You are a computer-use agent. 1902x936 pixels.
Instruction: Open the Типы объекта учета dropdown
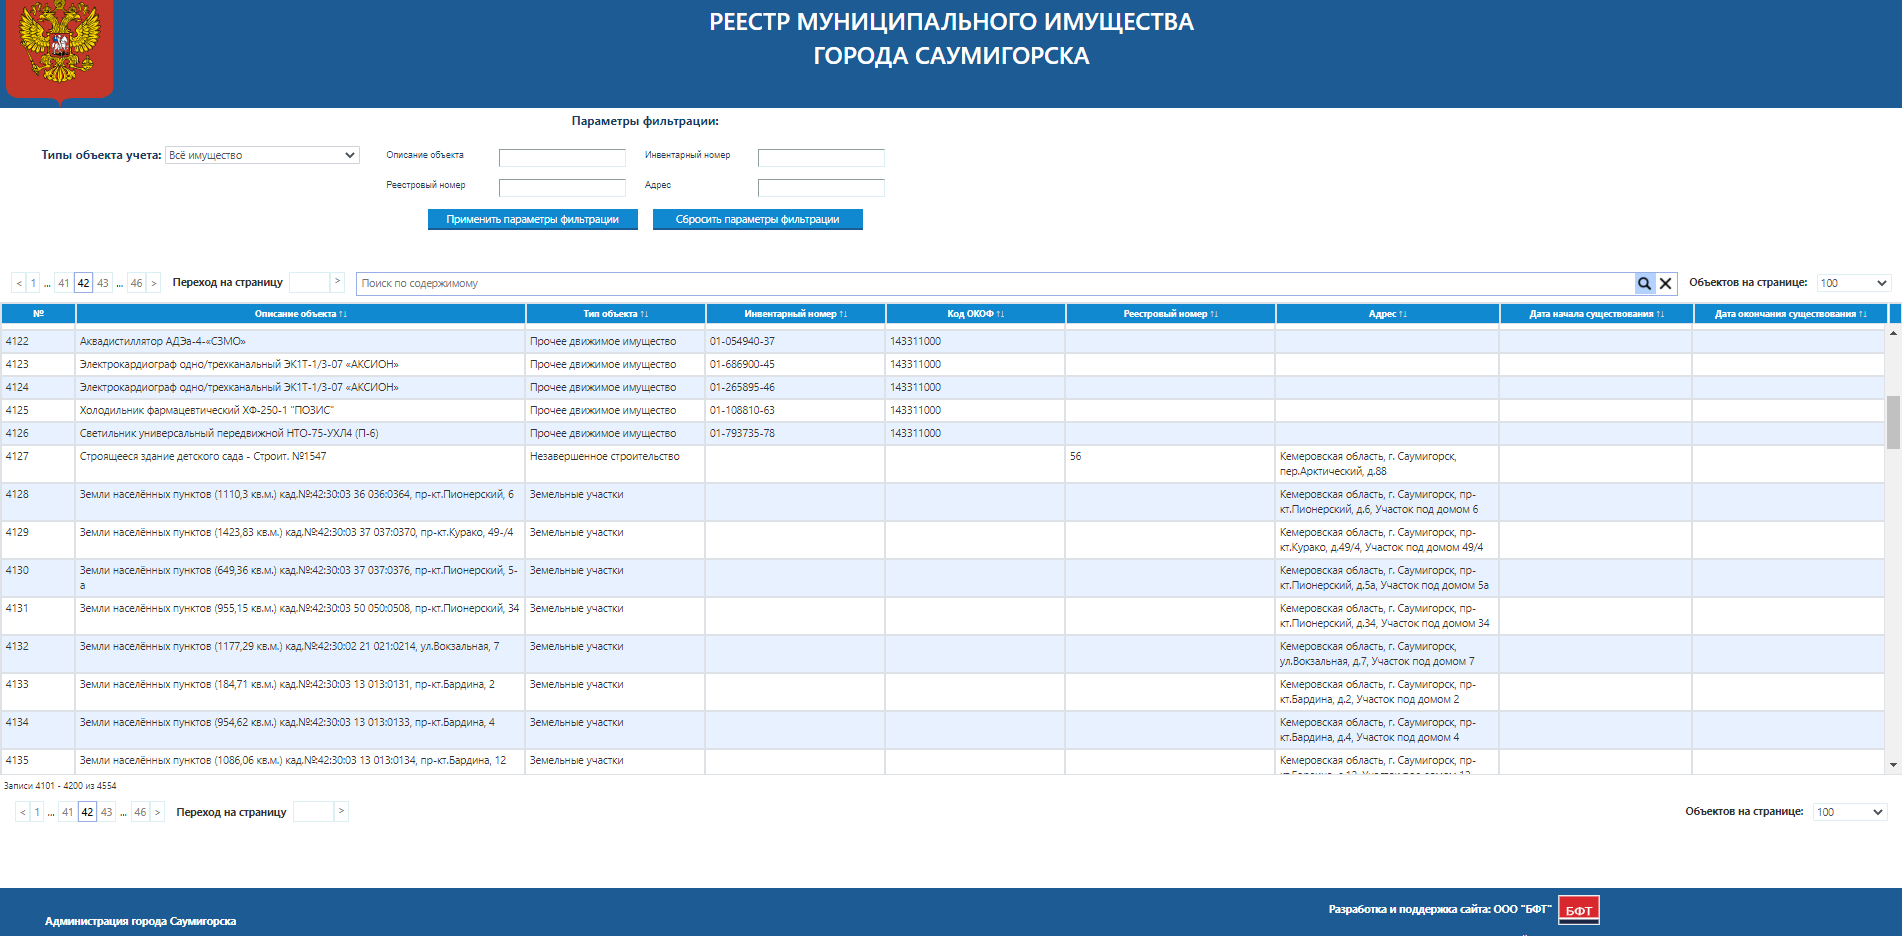pos(262,155)
